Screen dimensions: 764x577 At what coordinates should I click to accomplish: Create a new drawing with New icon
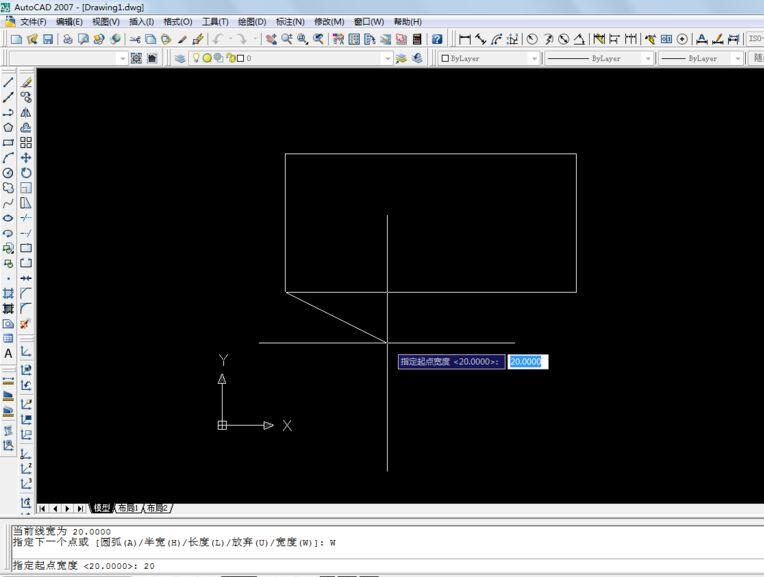(16, 39)
